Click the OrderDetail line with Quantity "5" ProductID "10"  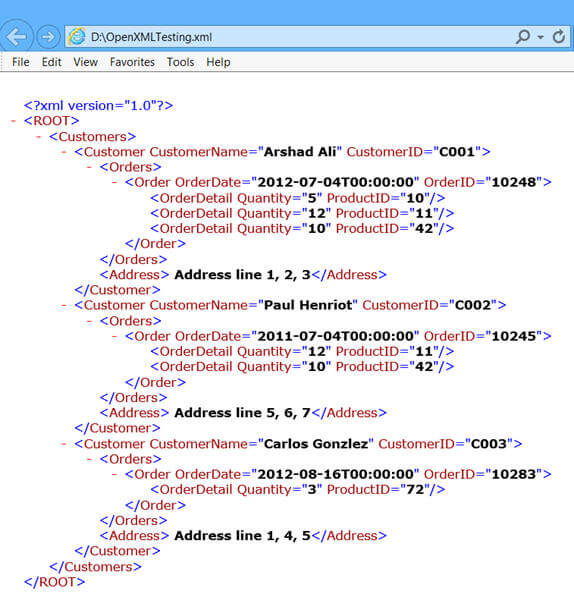pyautogui.click(x=298, y=198)
